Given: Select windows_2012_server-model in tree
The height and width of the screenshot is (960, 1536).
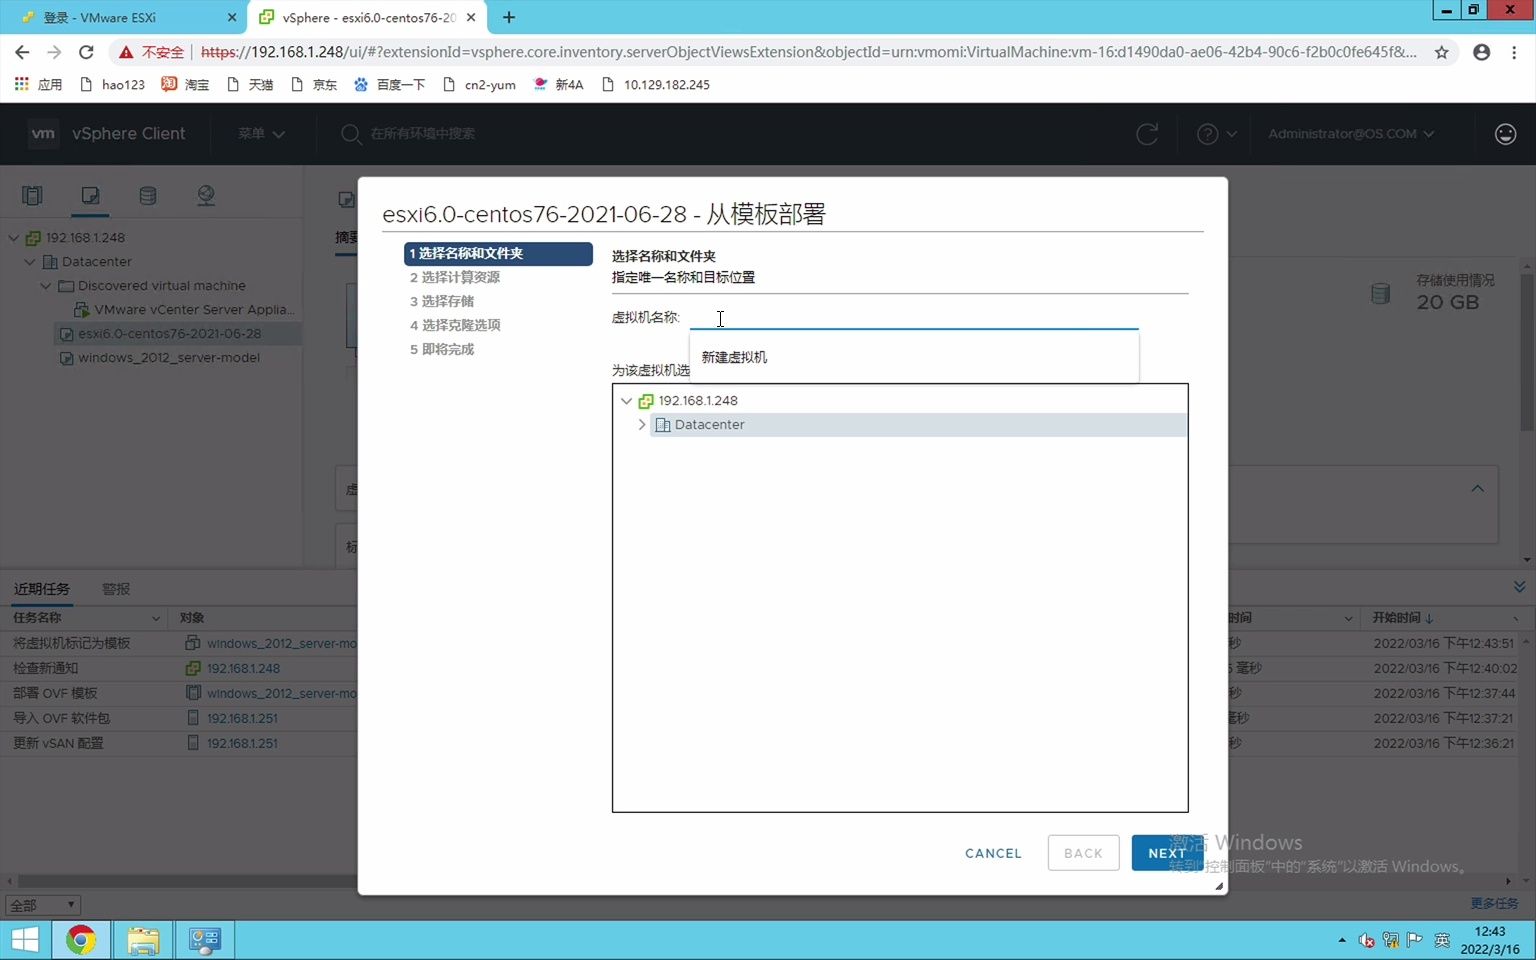Looking at the screenshot, I should pos(160,358).
